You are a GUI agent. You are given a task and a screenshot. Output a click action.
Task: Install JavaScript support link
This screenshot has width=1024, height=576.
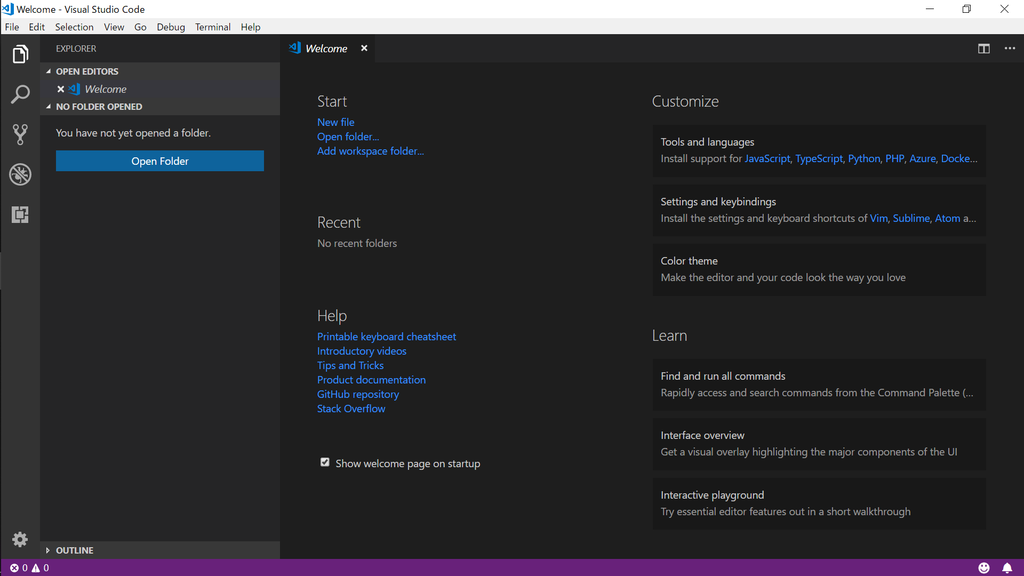[x=767, y=159]
